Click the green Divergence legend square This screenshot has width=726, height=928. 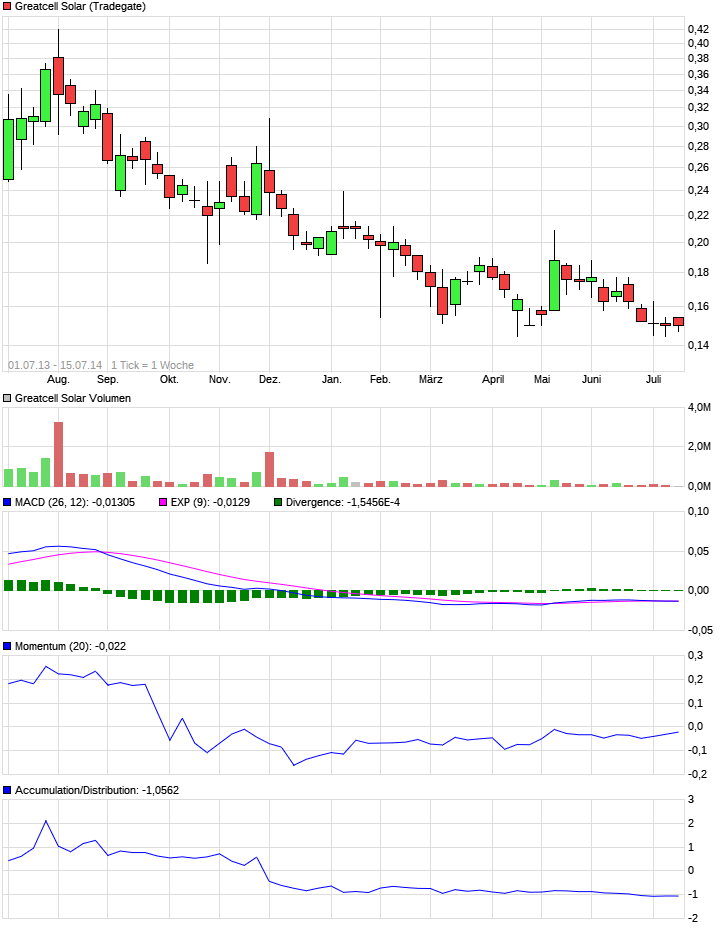[278, 502]
